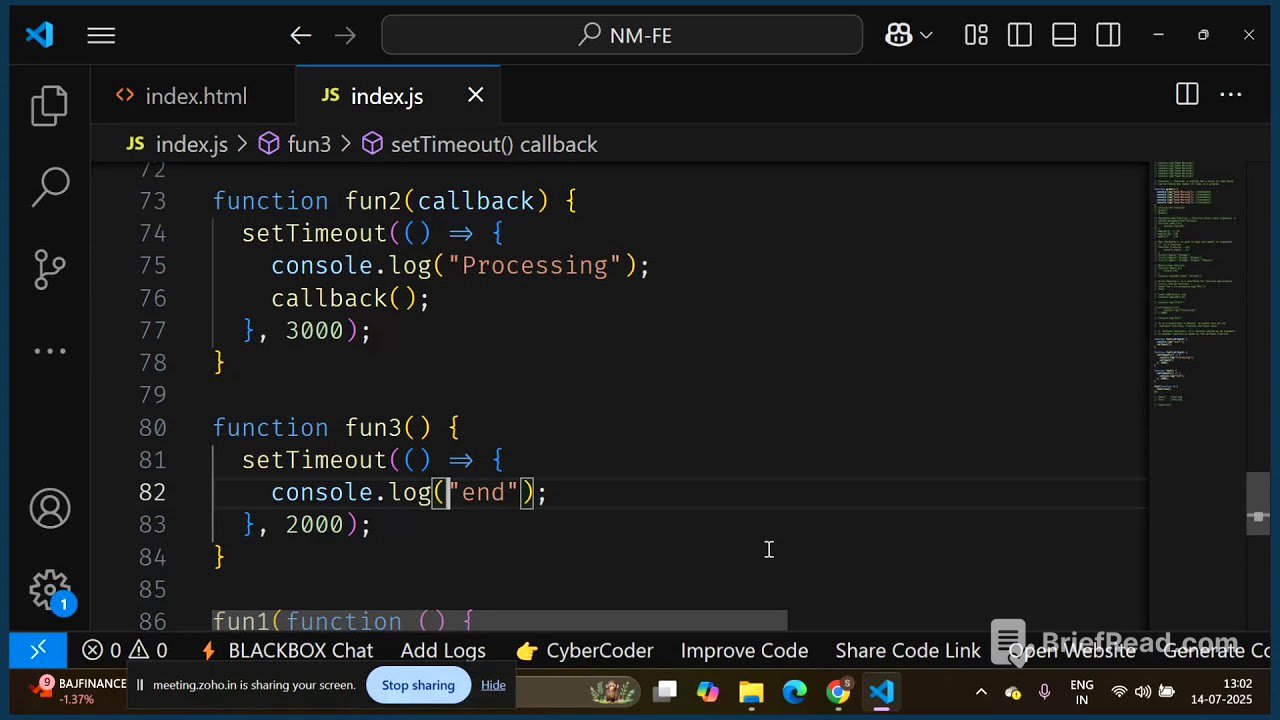Click function fun3 name on line 80
The image size is (1280, 720).
point(373,427)
